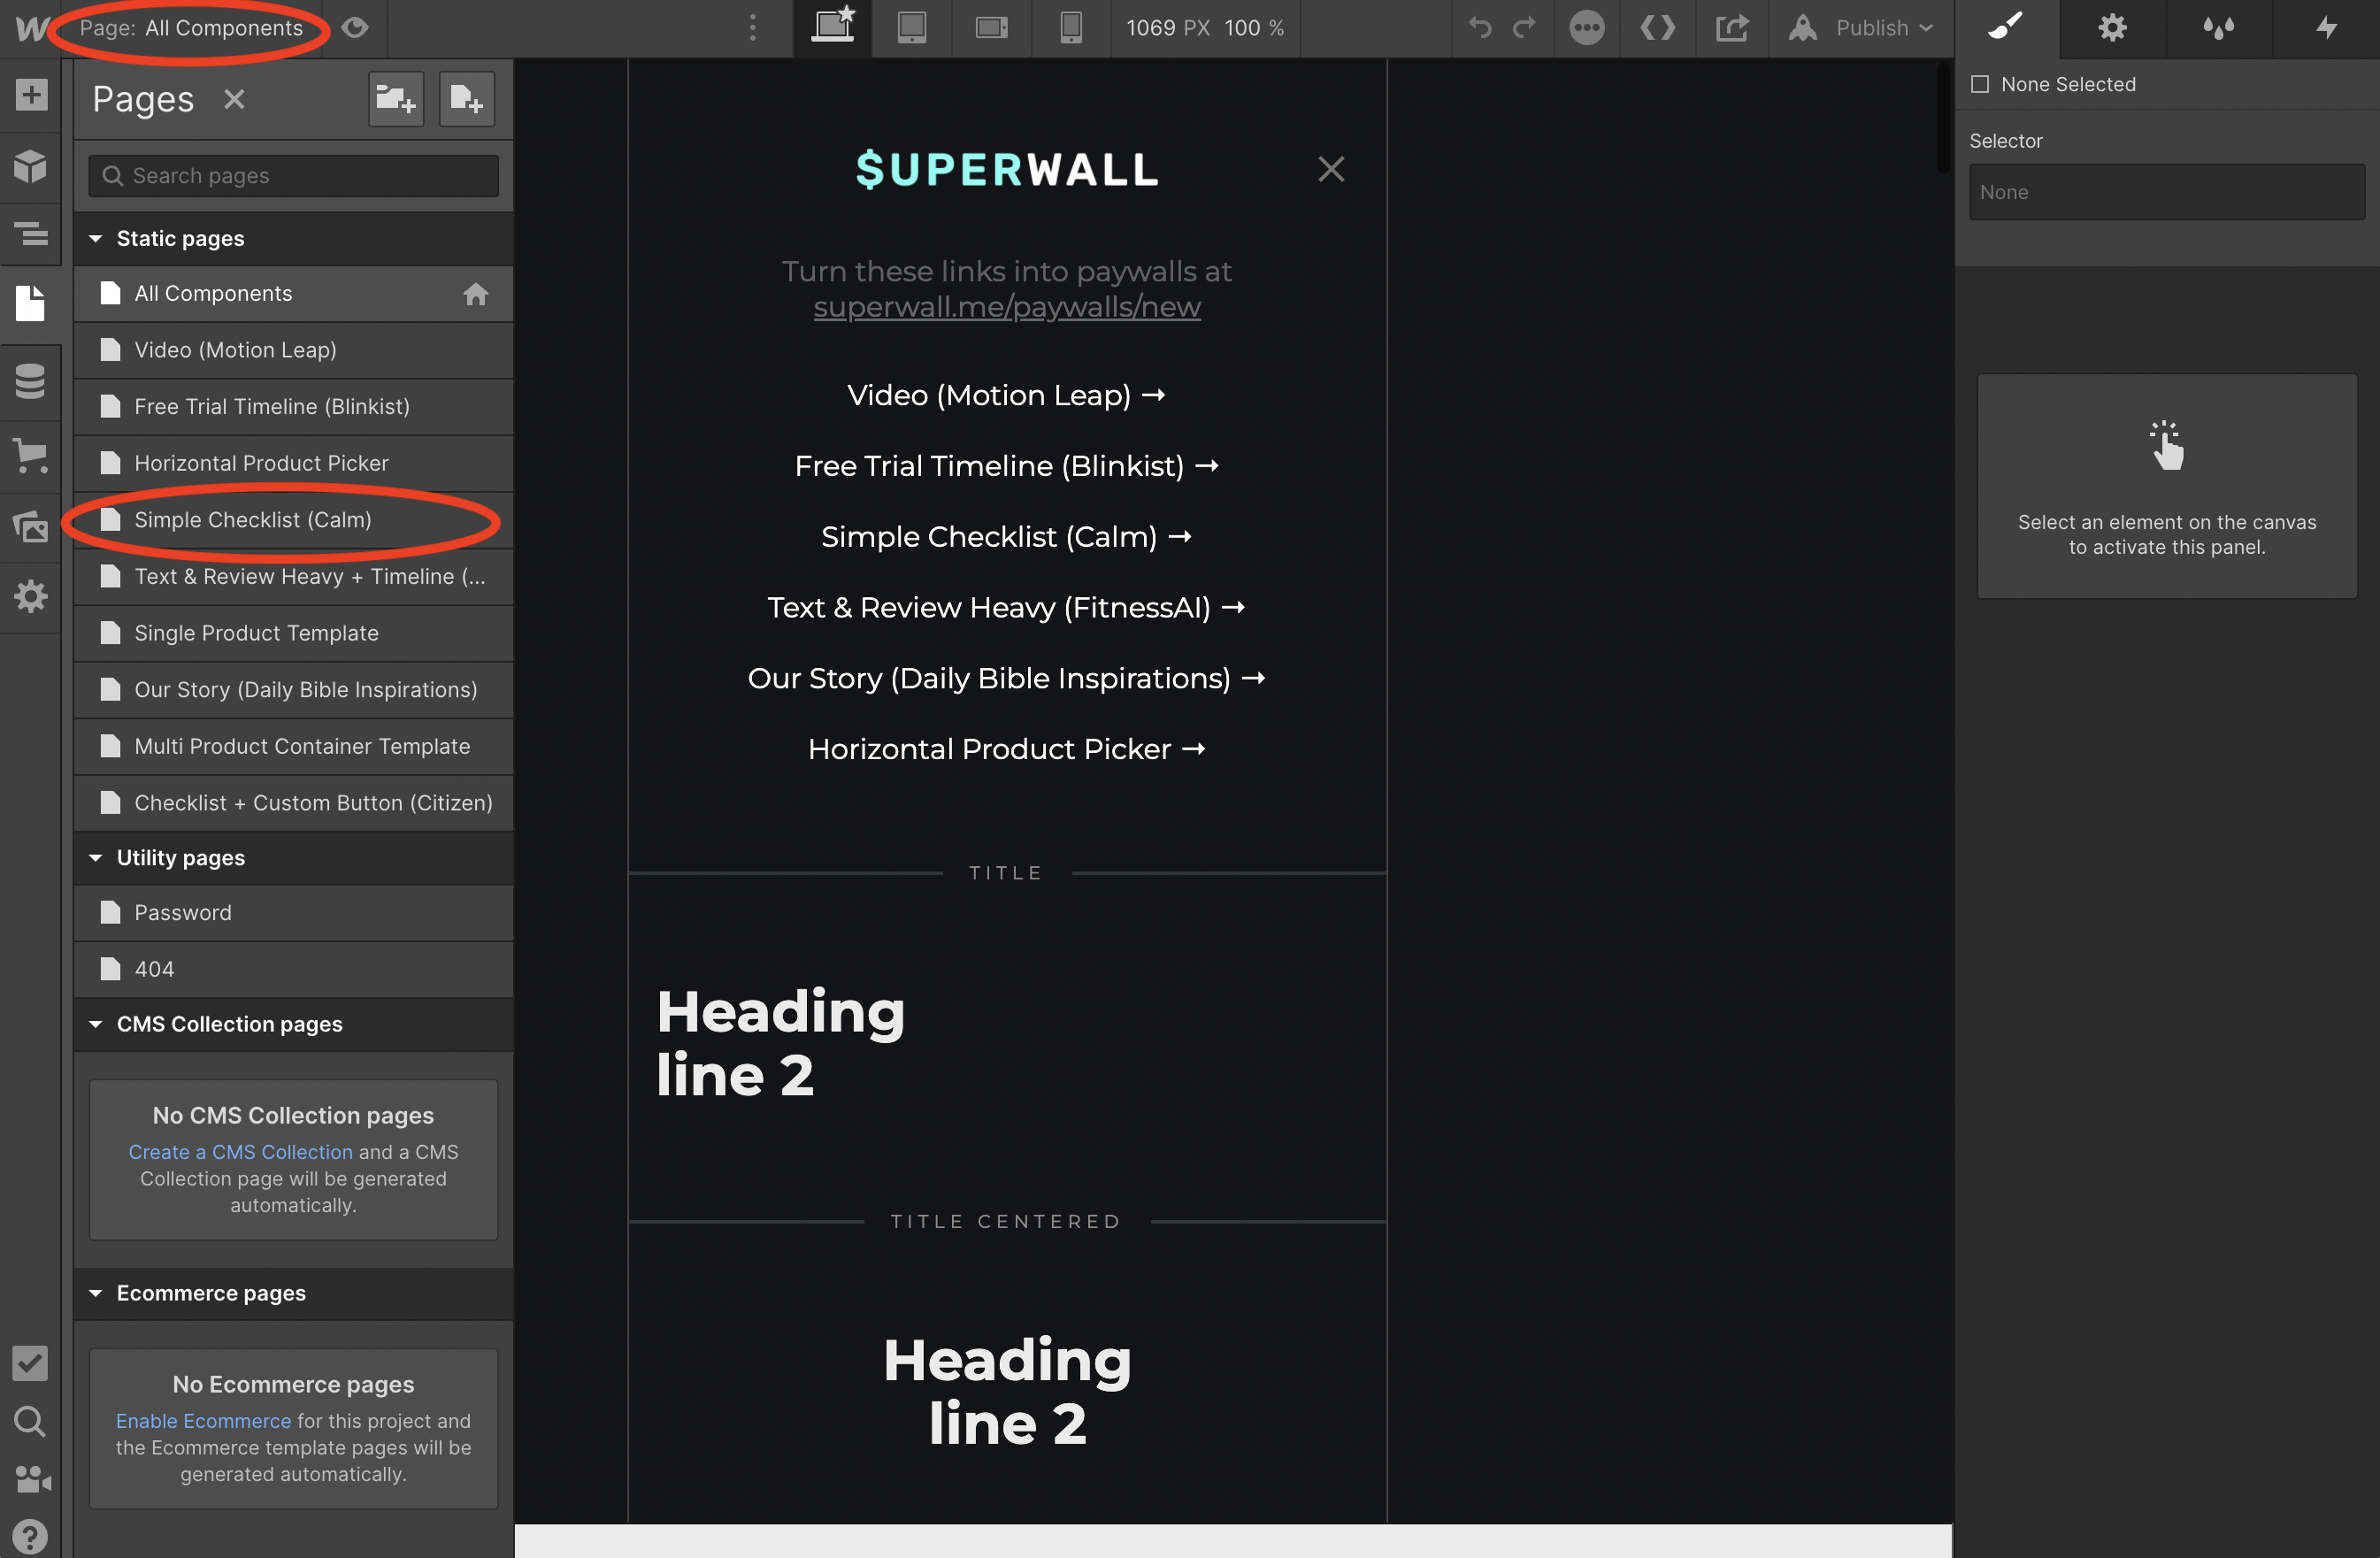This screenshot has height=1558, width=2380.
Task: Click the create new folder icon
Action: (x=395, y=99)
